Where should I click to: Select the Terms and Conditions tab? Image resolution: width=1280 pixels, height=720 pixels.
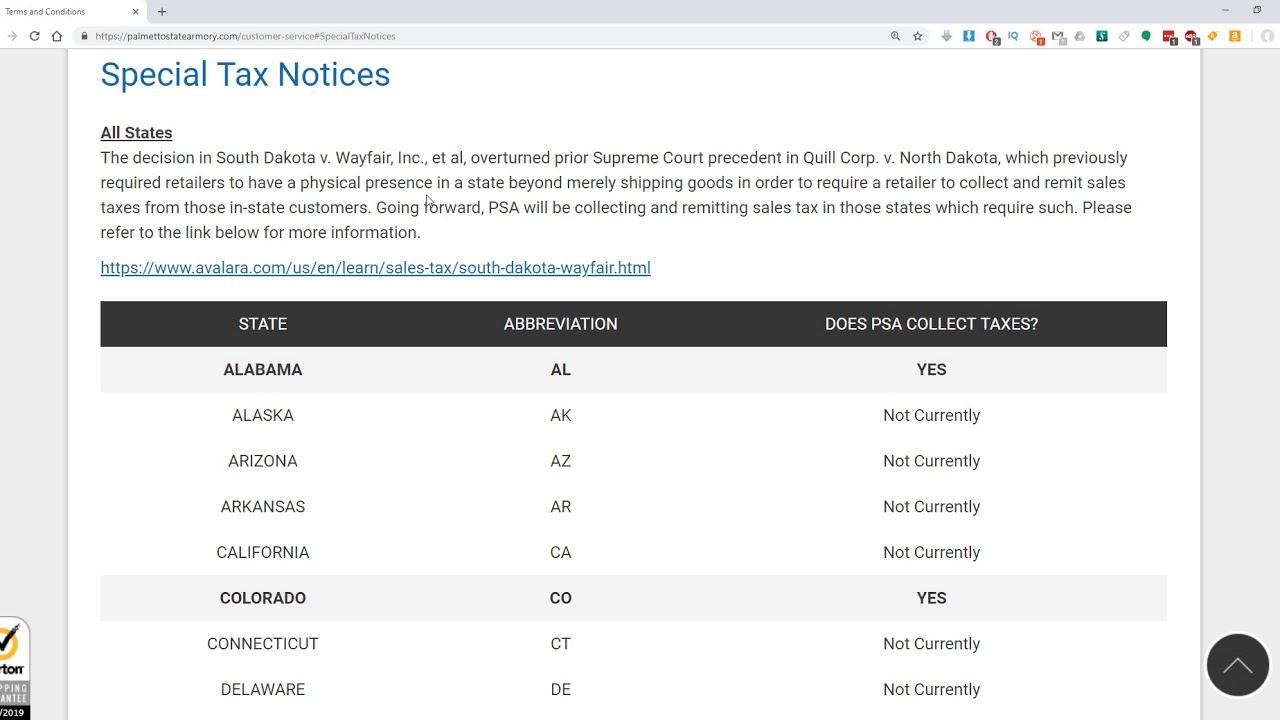60,12
